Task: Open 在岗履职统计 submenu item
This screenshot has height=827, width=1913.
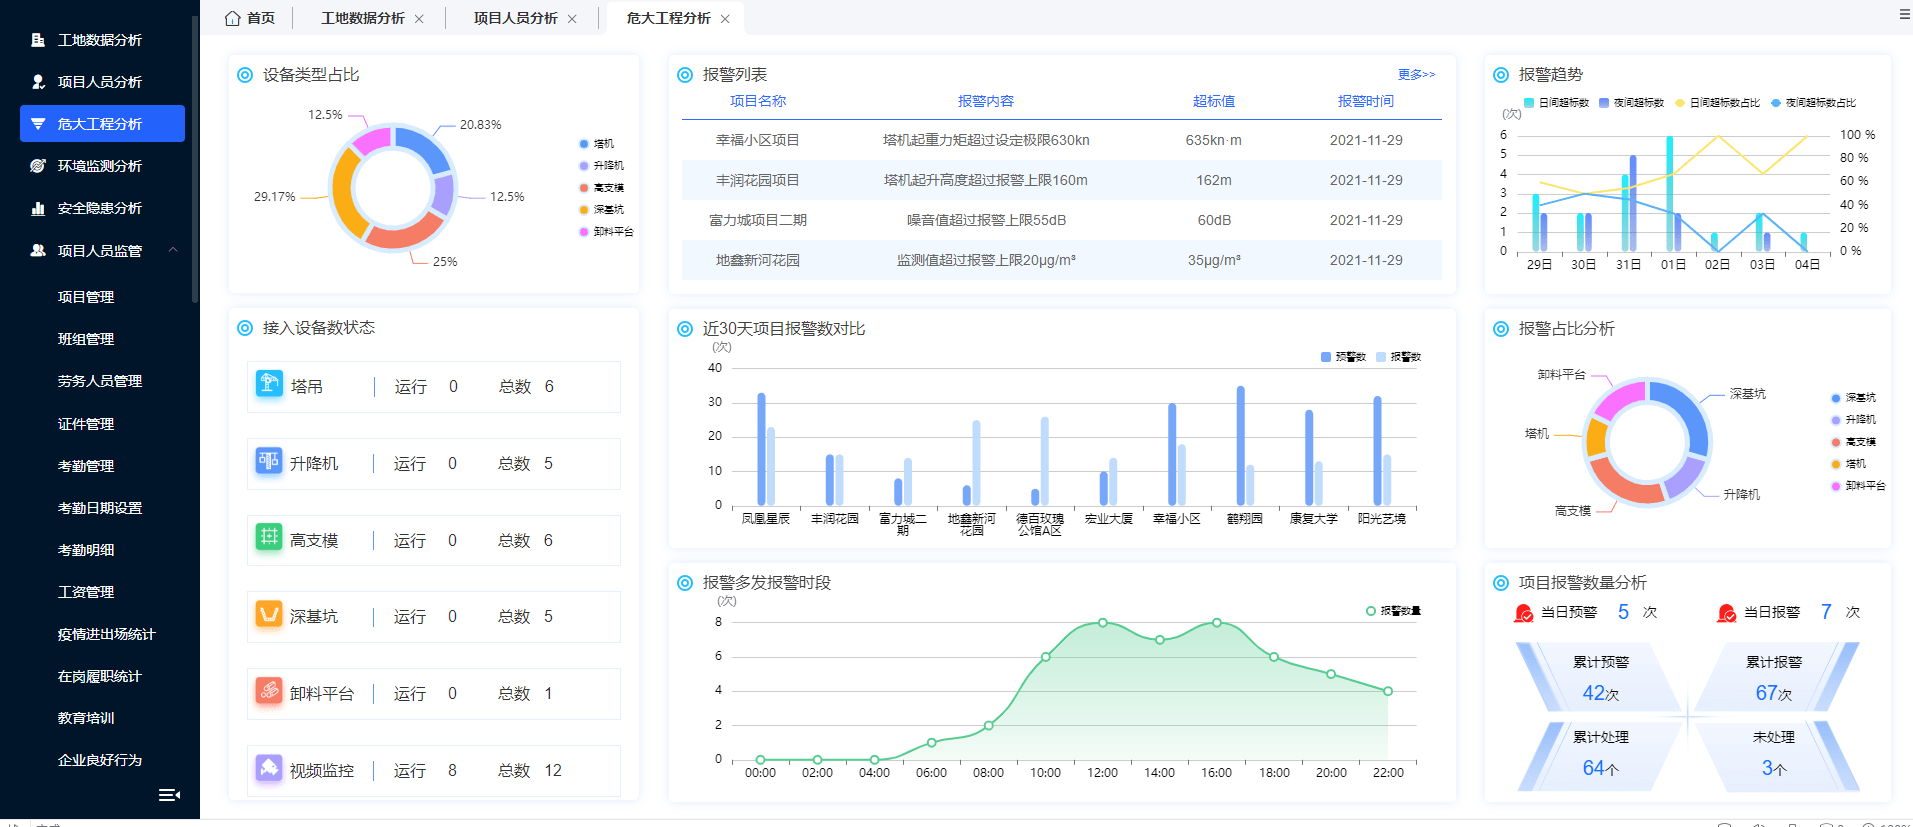Action: [x=100, y=676]
